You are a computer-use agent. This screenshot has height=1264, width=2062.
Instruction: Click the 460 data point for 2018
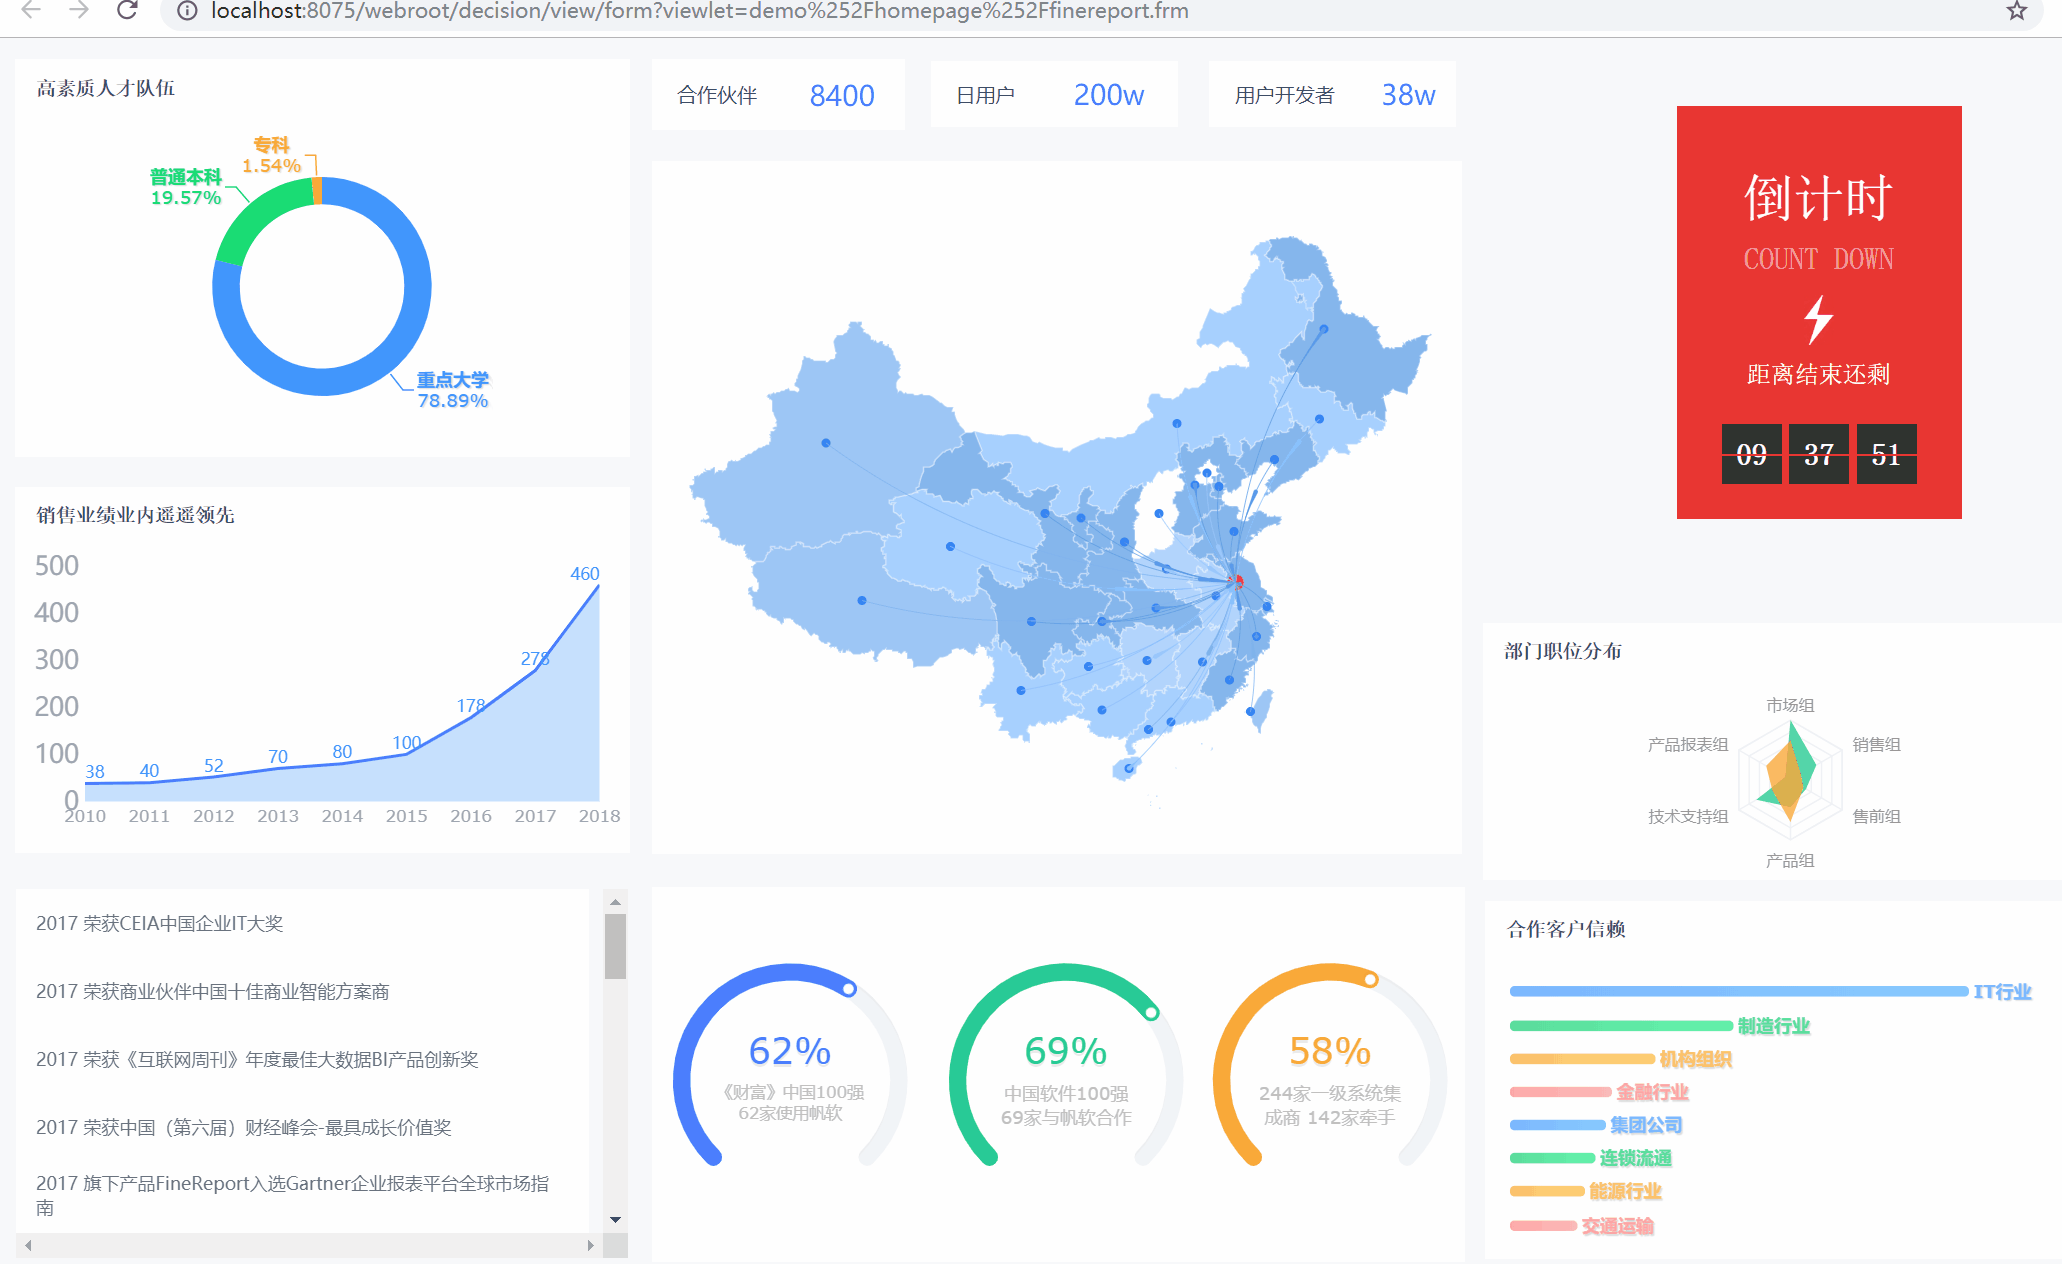598,586
